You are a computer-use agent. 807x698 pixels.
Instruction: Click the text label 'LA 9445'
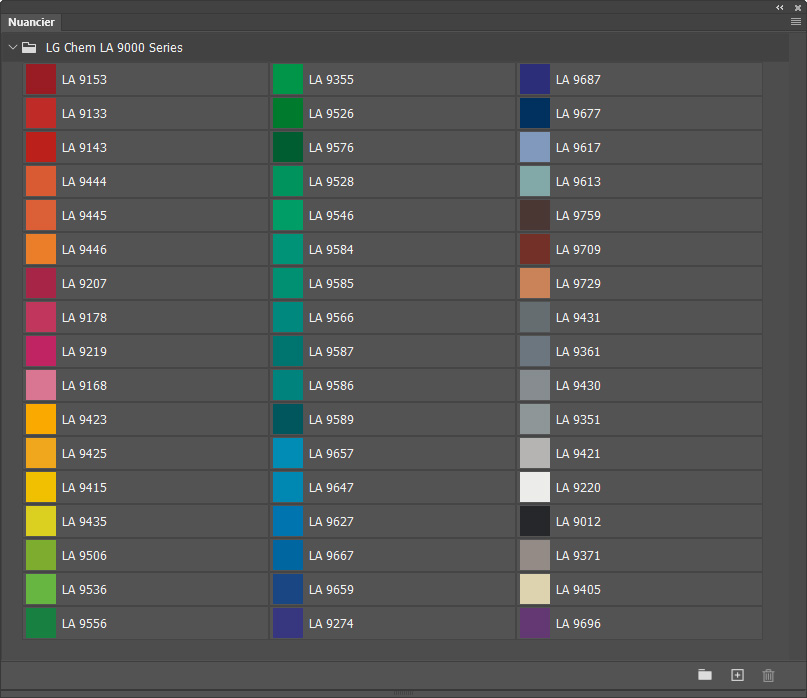tap(84, 216)
